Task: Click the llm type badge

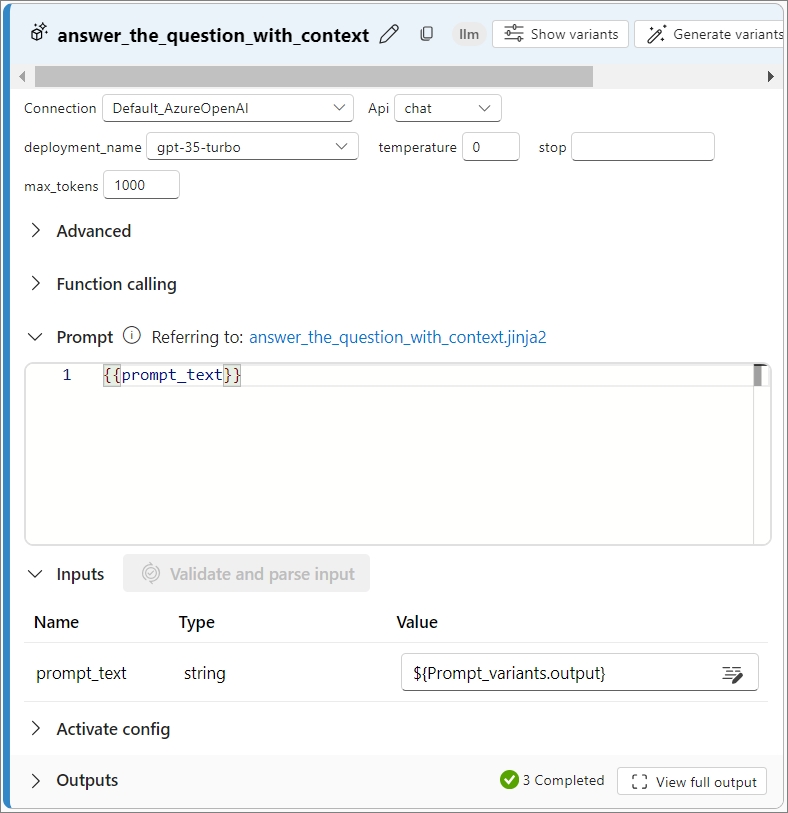Action: coord(469,35)
